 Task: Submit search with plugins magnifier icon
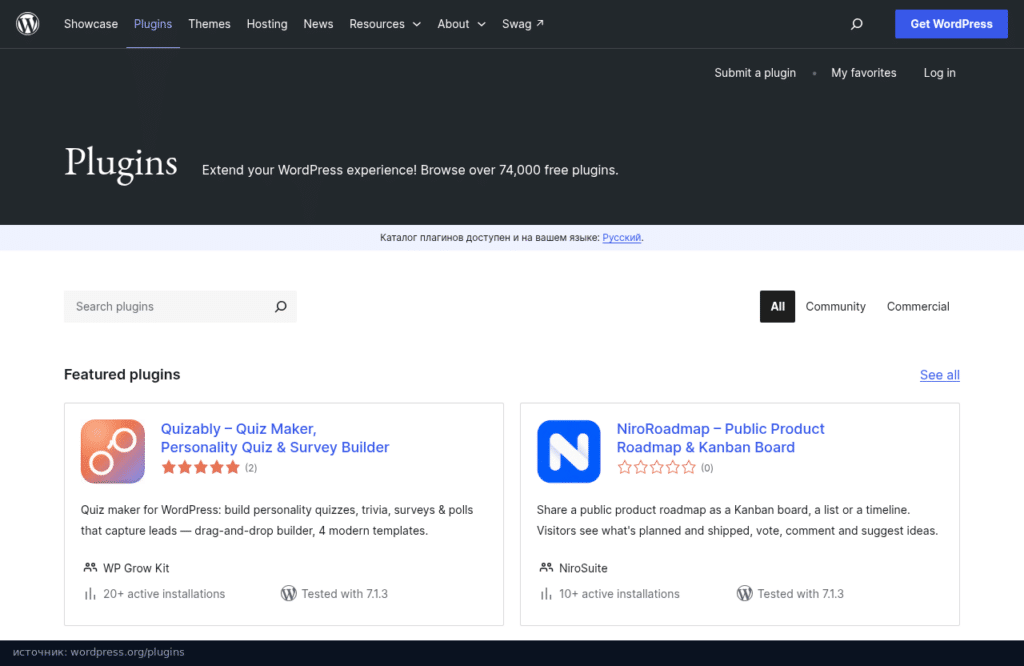(281, 306)
